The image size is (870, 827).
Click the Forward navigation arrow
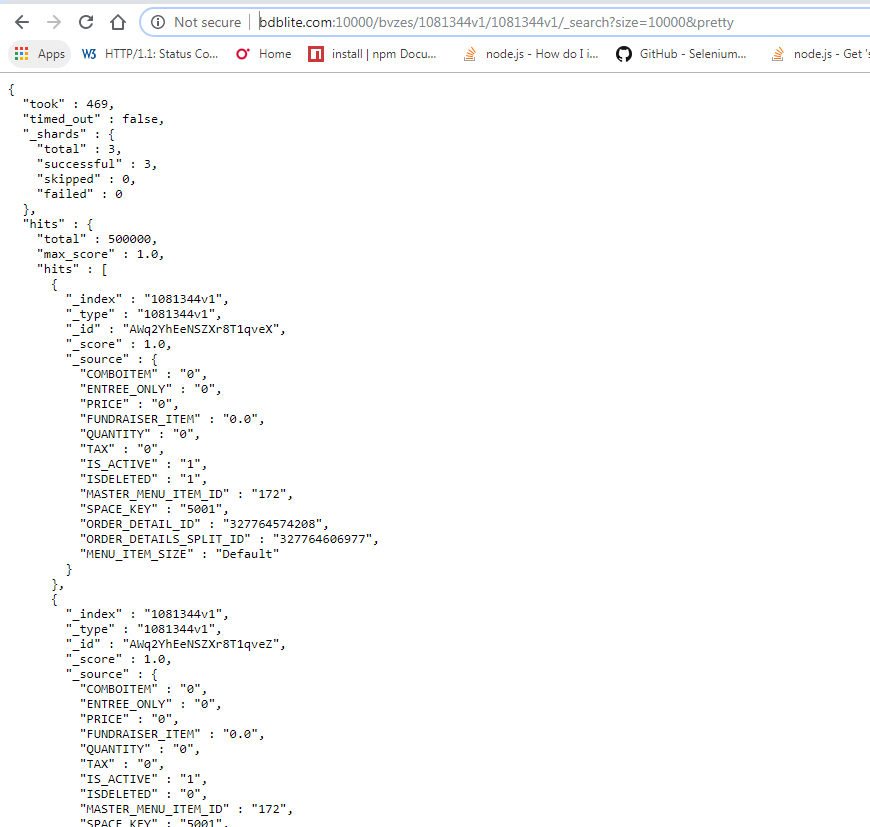click(54, 22)
